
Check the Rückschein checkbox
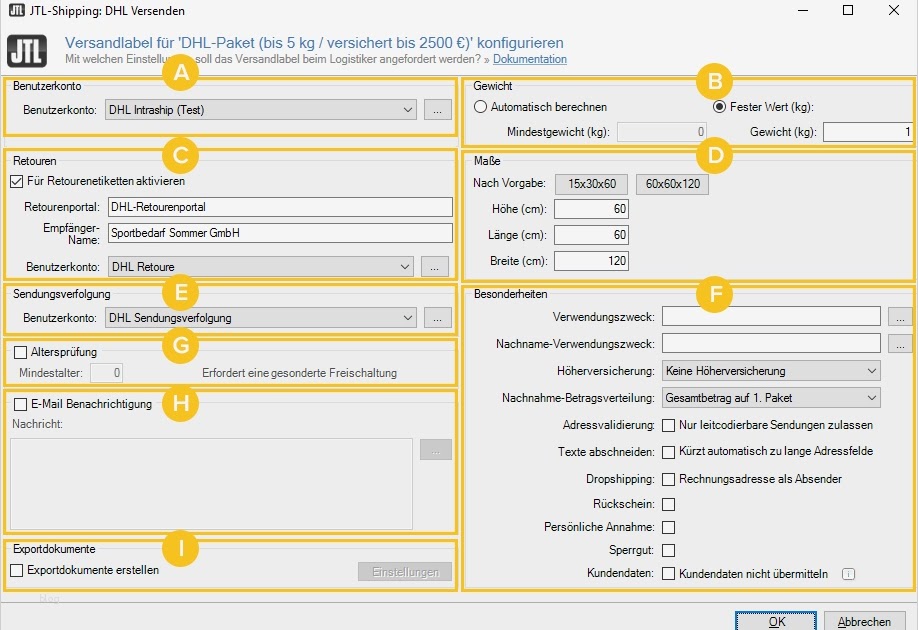(668, 504)
